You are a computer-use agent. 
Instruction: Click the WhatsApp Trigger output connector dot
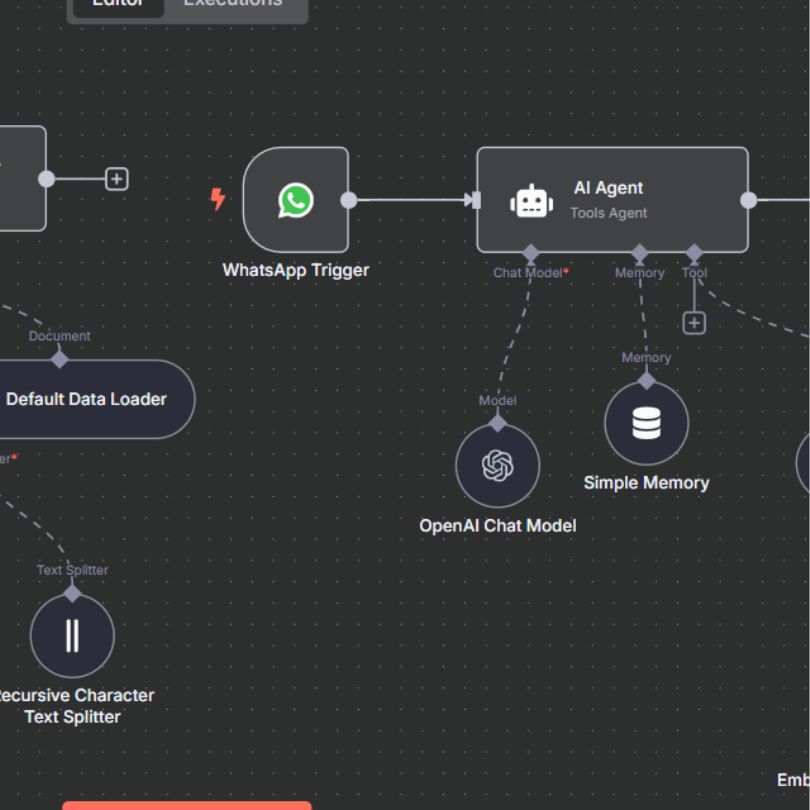tap(348, 200)
